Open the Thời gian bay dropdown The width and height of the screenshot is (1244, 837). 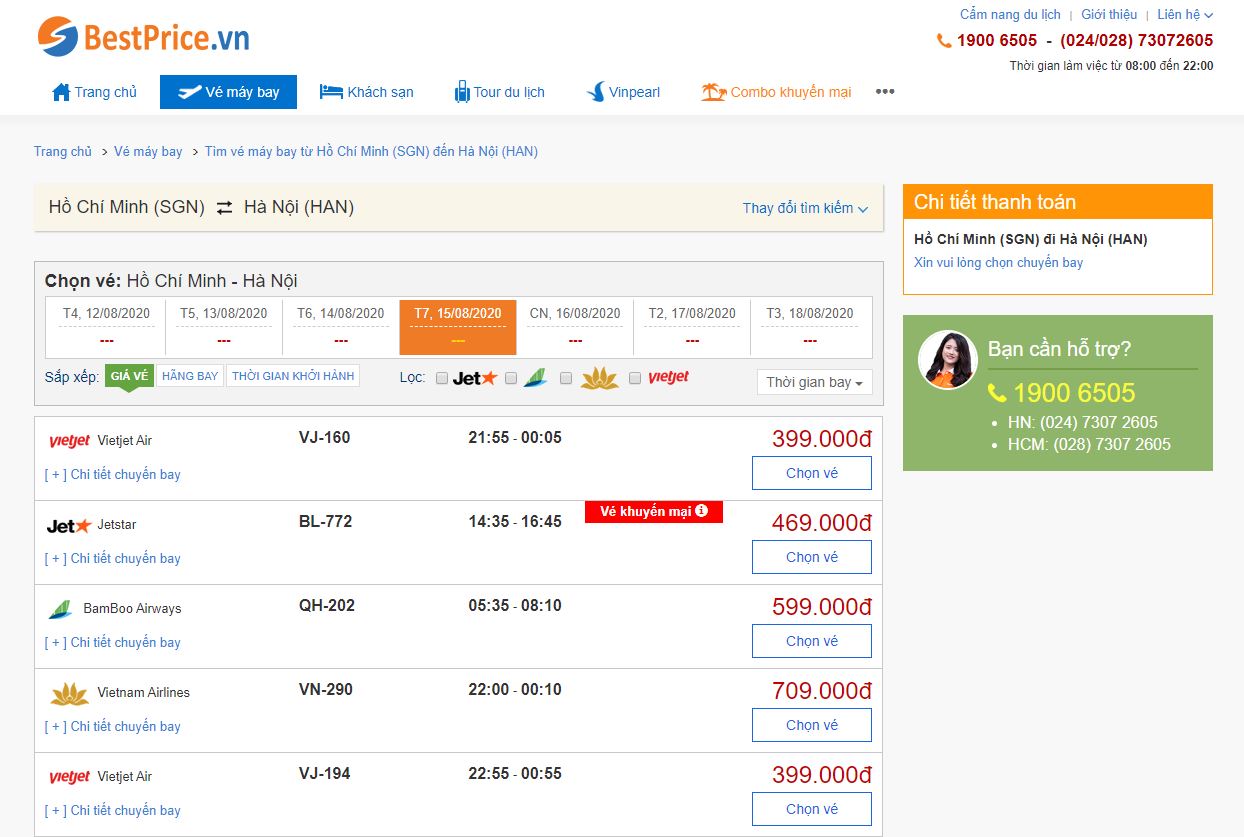click(x=814, y=383)
